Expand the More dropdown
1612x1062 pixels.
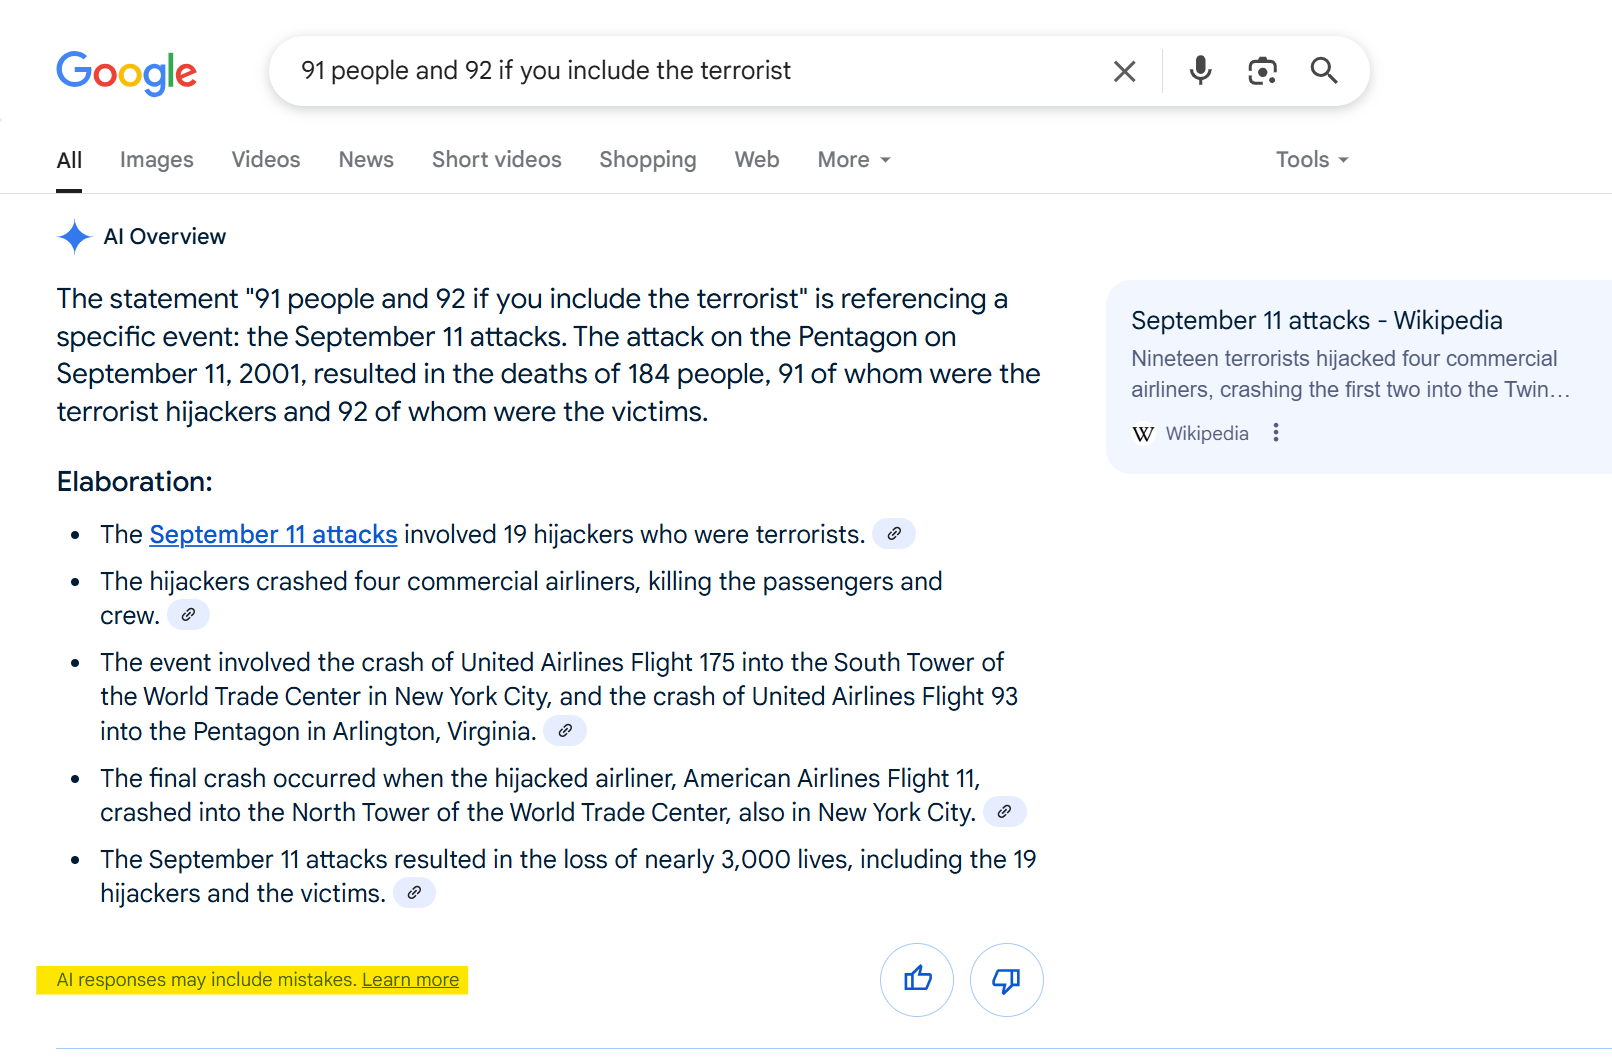(854, 160)
